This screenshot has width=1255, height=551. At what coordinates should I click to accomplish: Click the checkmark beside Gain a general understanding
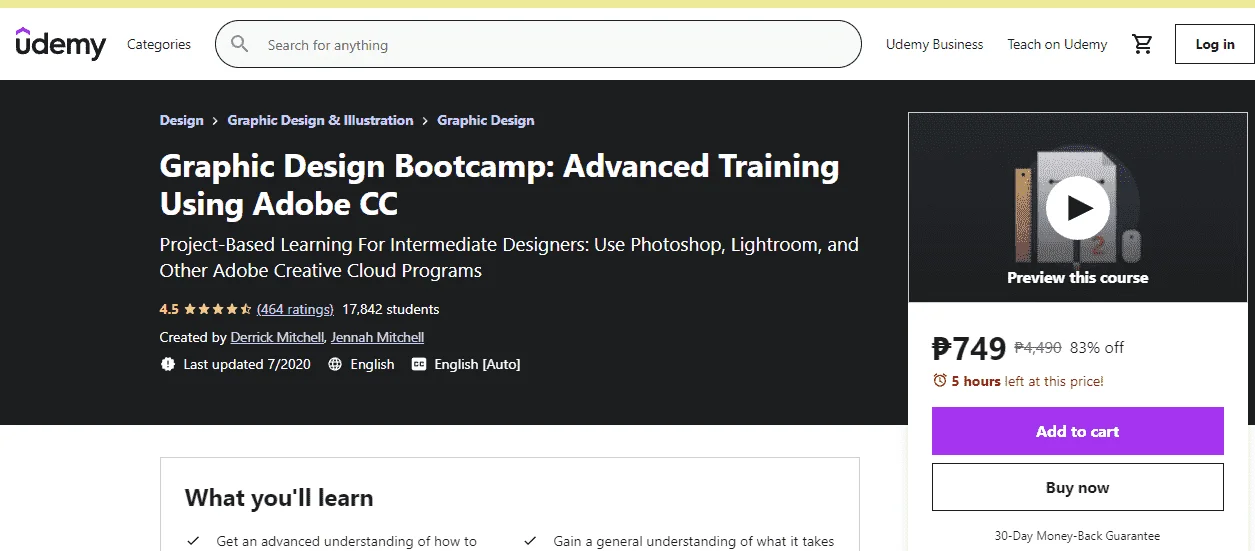(x=530, y=541)
